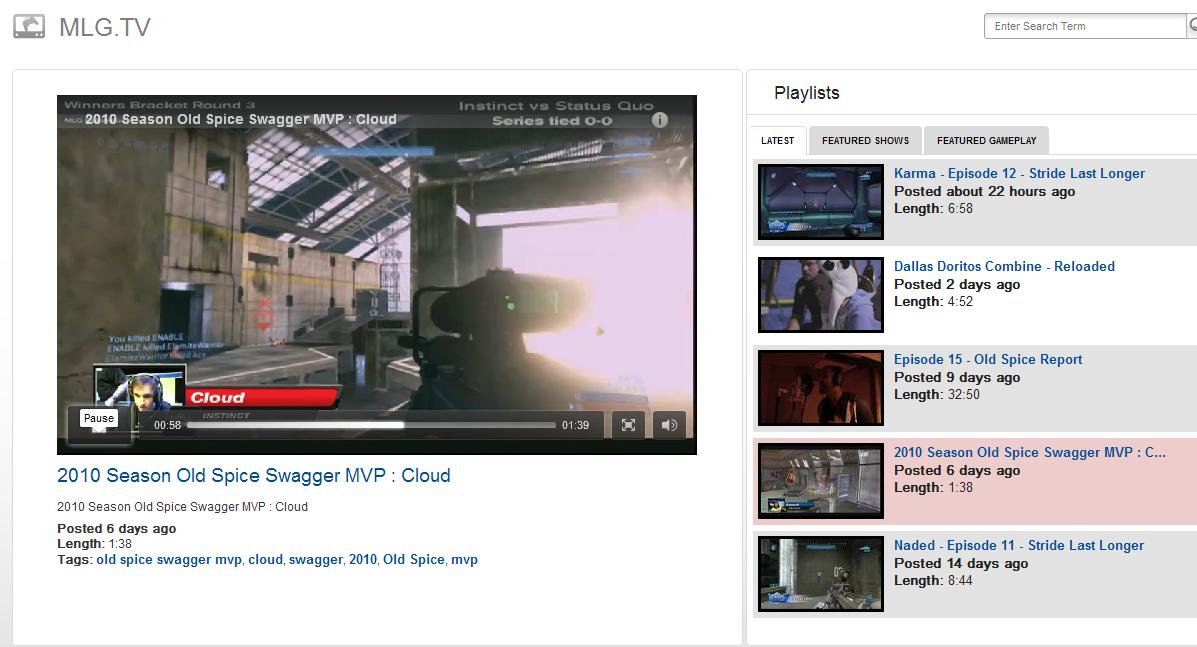The height and width of the screenshot is (647, 1197).
Task: Select the 'swagger' tag link
Action: [316, 559]
